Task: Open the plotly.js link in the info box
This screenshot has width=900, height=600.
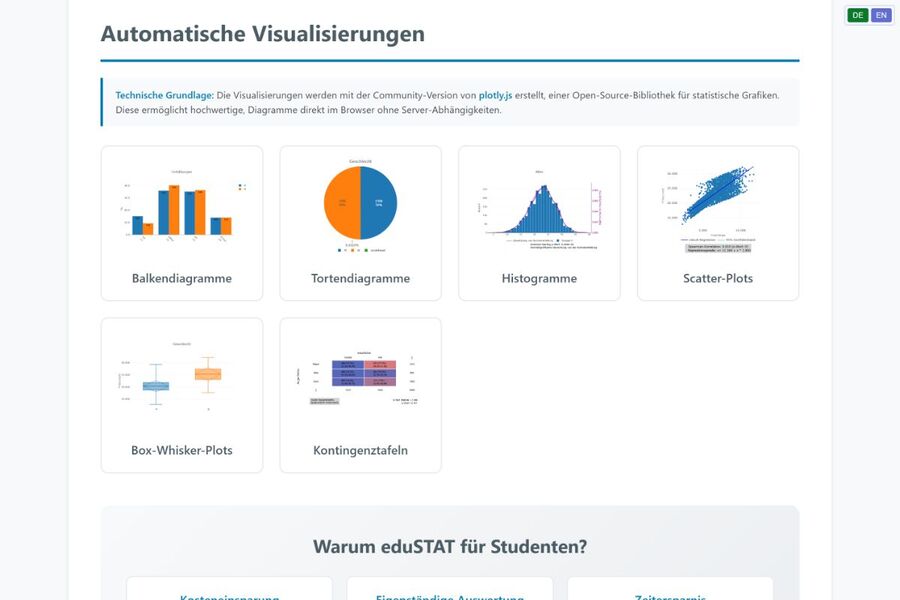Action: pyautogui.click(x=495, y=95)
